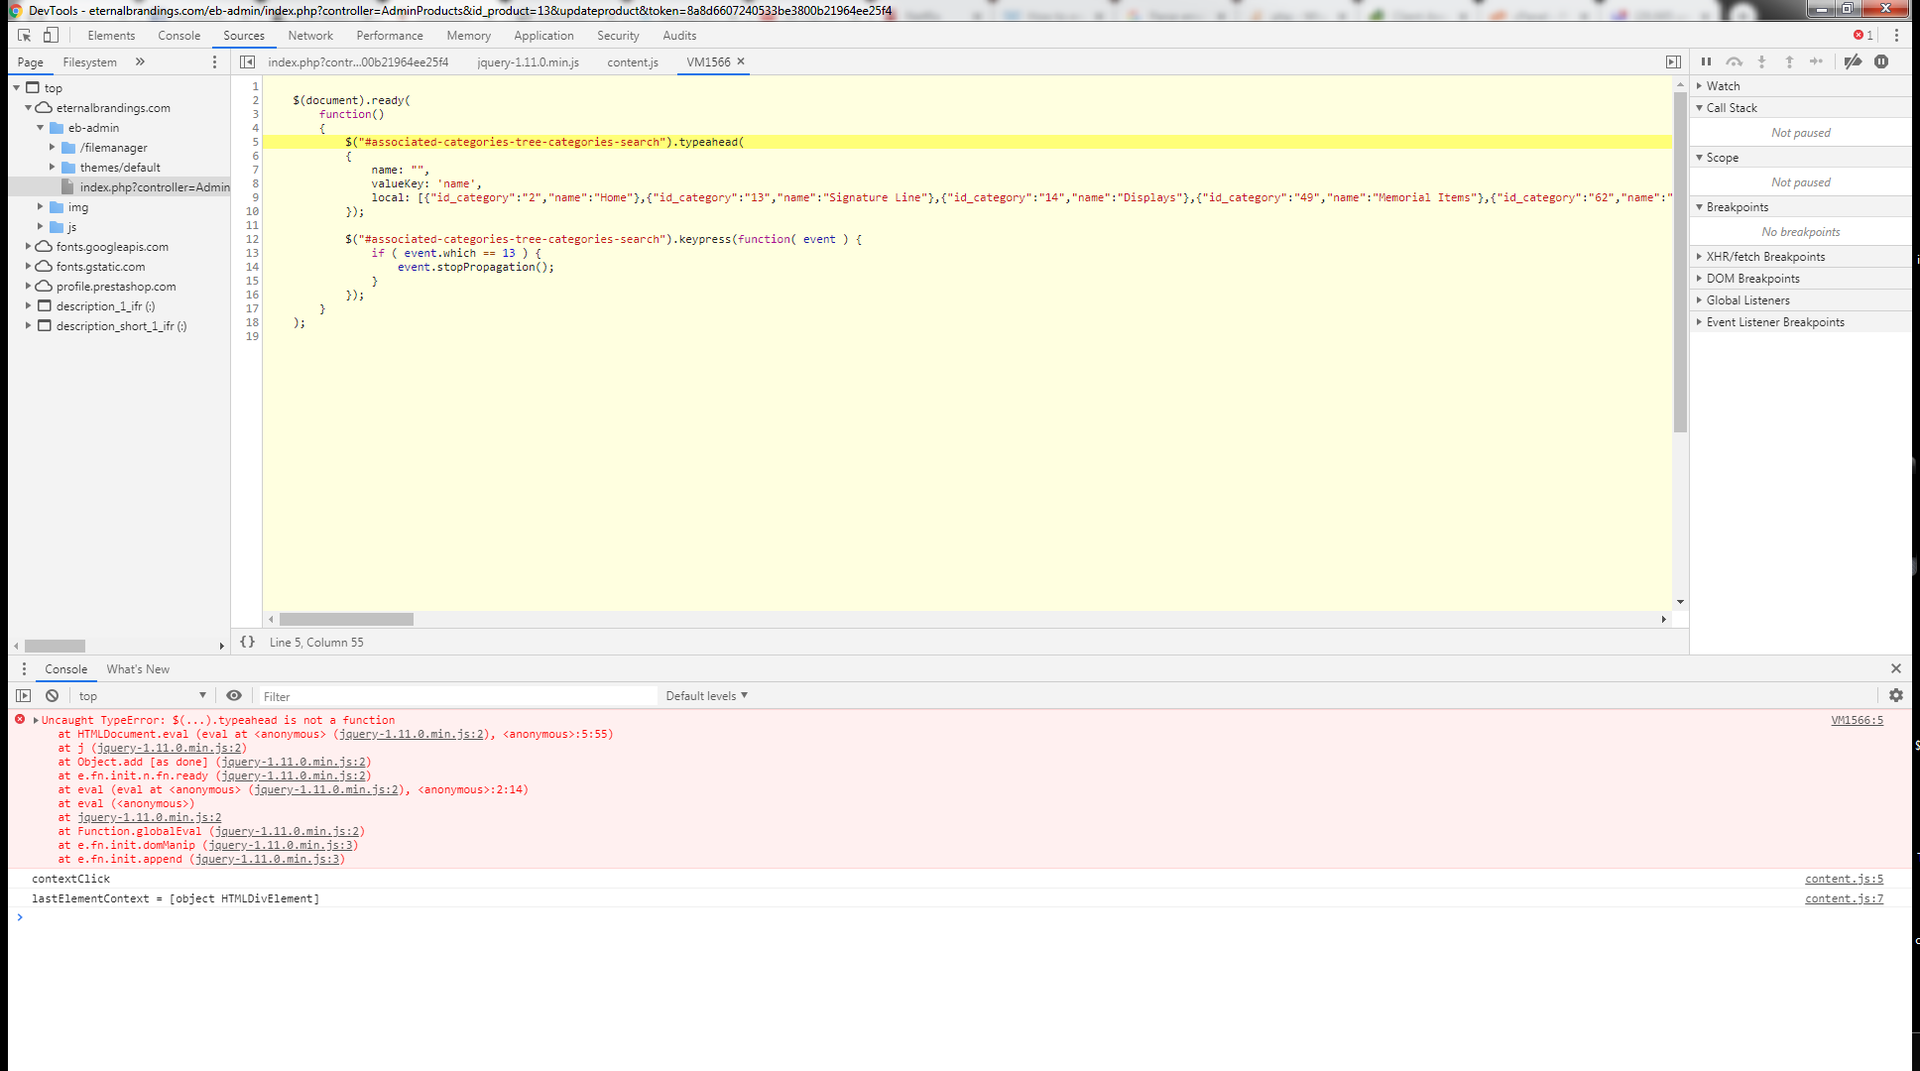Switch to Filesystem navigator tab
The height and width of the screenshot is (1071, 1920).
point(90,62)
